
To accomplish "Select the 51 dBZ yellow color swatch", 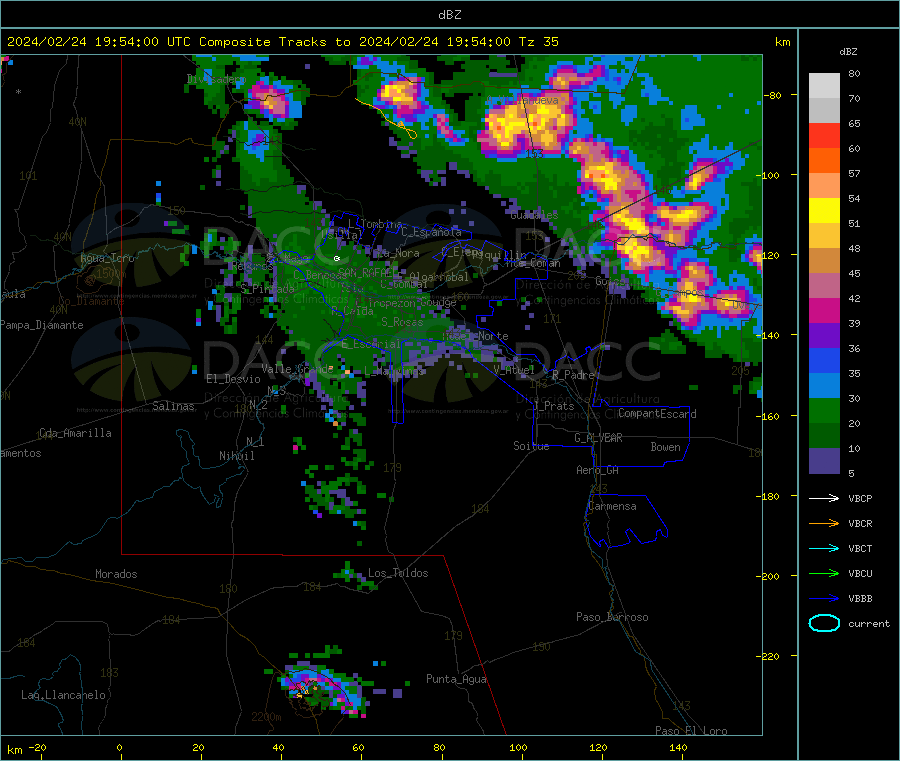I will (x=824, y=211).
